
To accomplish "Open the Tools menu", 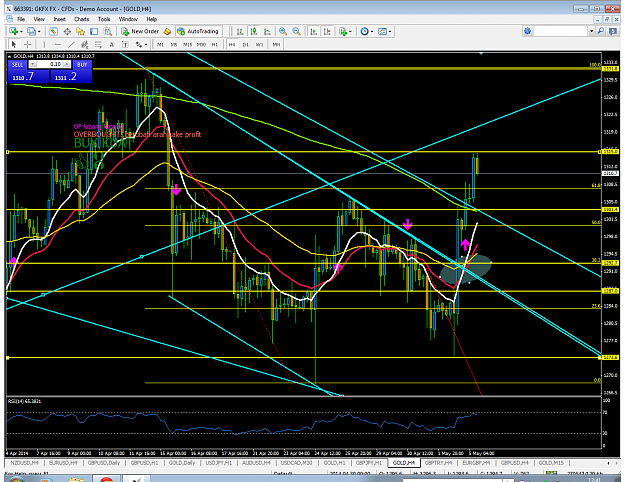I will 104,19.
